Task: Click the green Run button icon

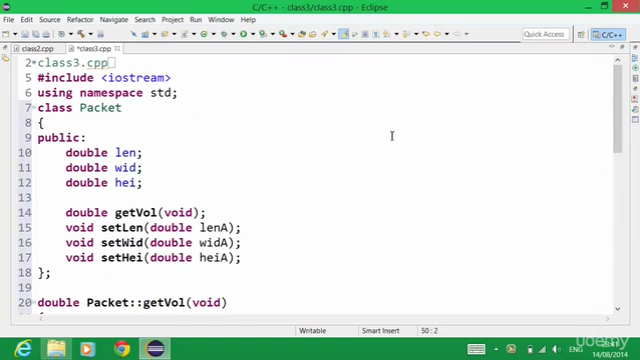Action: (244, 34)
